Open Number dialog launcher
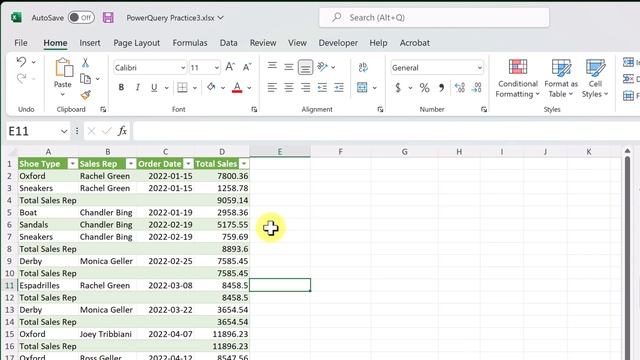 484,109
